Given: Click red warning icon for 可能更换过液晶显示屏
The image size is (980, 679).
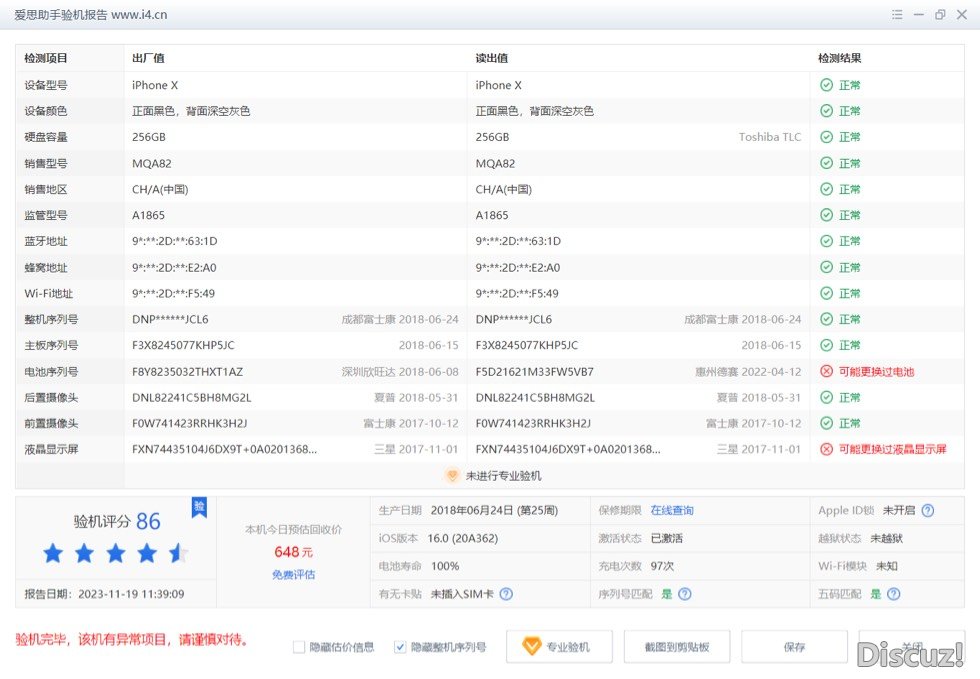Looking at the screenshot, I should click(826, 449).
